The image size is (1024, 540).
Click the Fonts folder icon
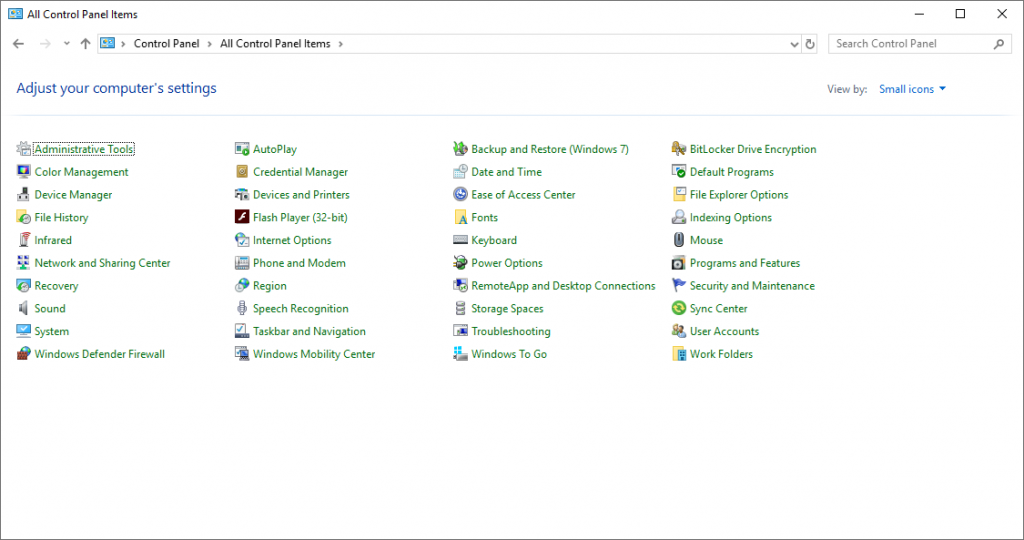pyautogui.click(x=460, y=217)
